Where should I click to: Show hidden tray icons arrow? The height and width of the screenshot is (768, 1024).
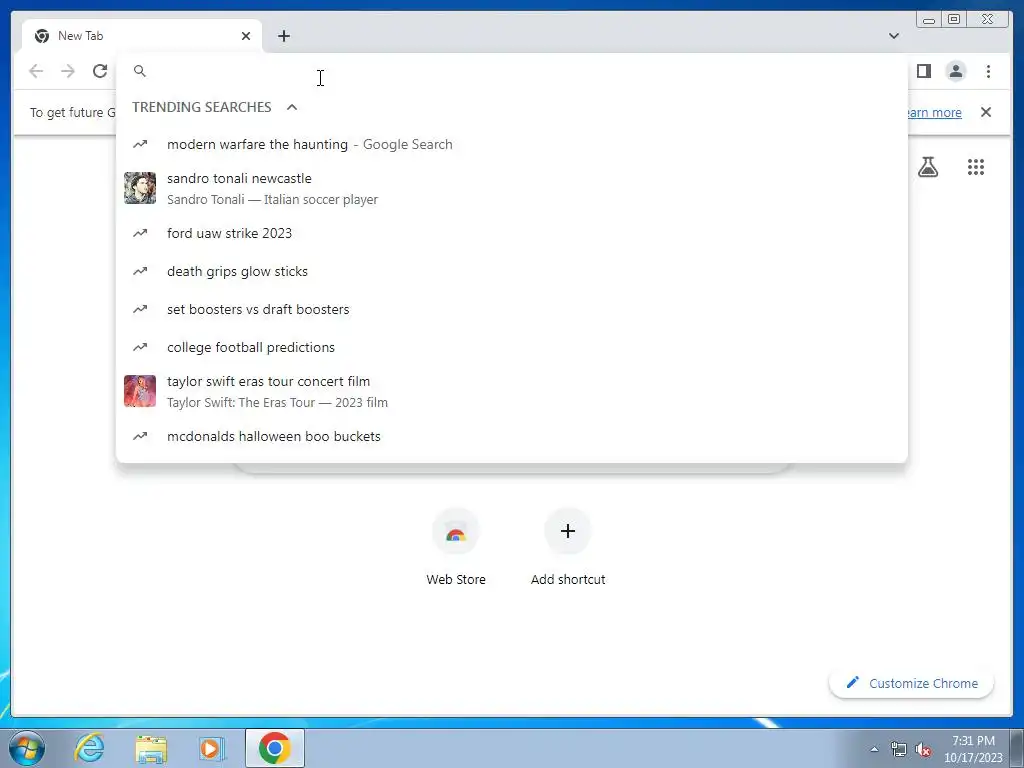point(874,749)
